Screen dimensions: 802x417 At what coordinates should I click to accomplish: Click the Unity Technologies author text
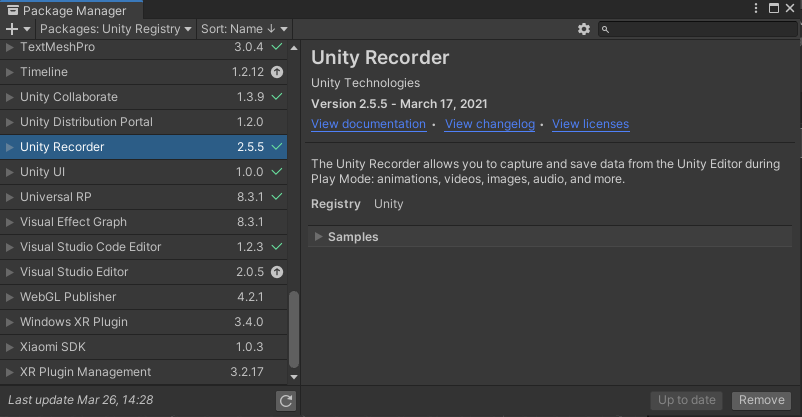(365, 83)
